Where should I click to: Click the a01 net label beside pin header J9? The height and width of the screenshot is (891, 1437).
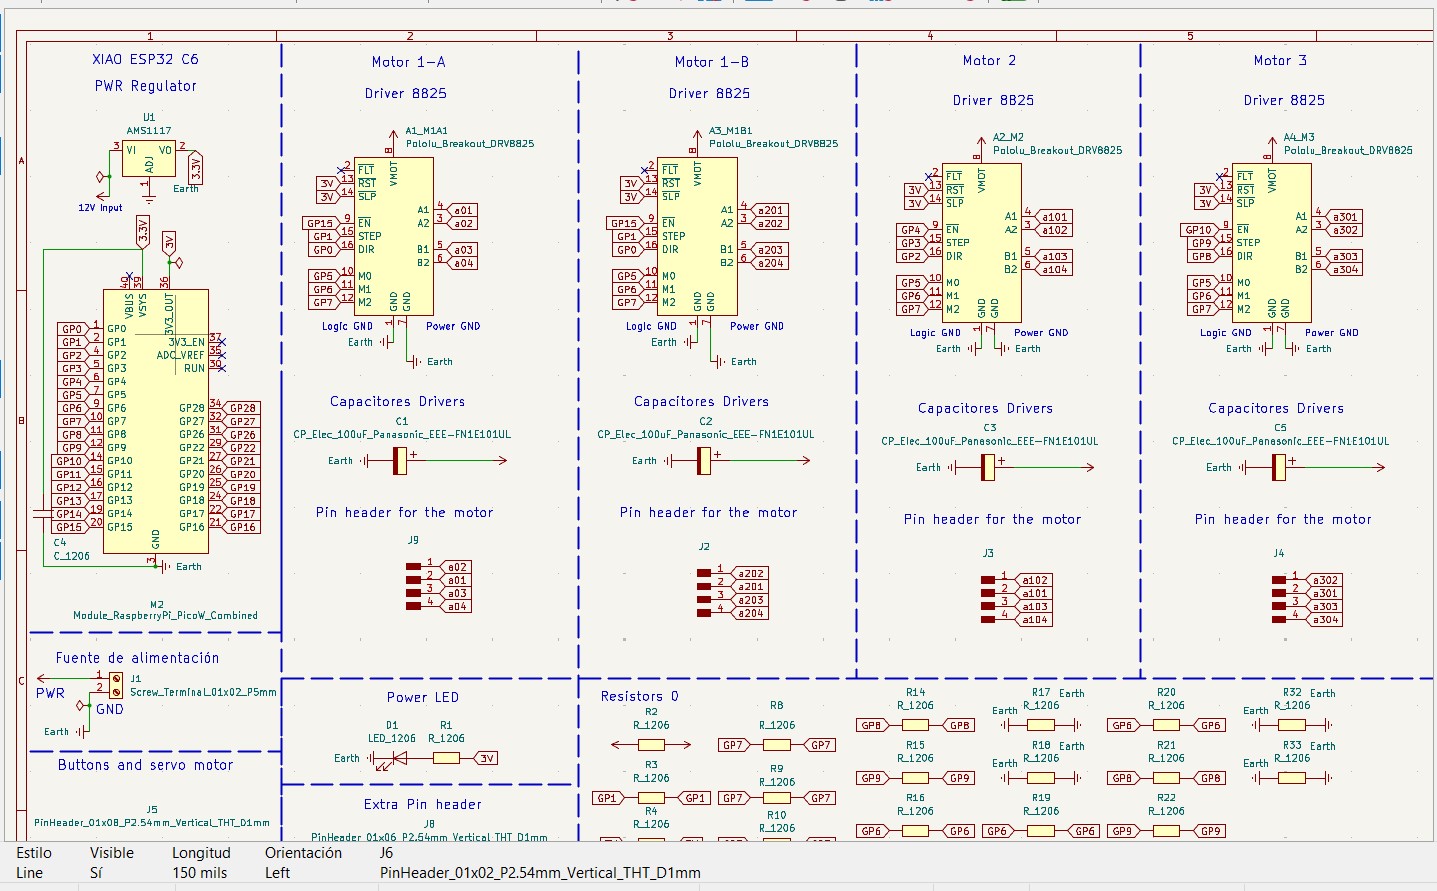point(456,578)
